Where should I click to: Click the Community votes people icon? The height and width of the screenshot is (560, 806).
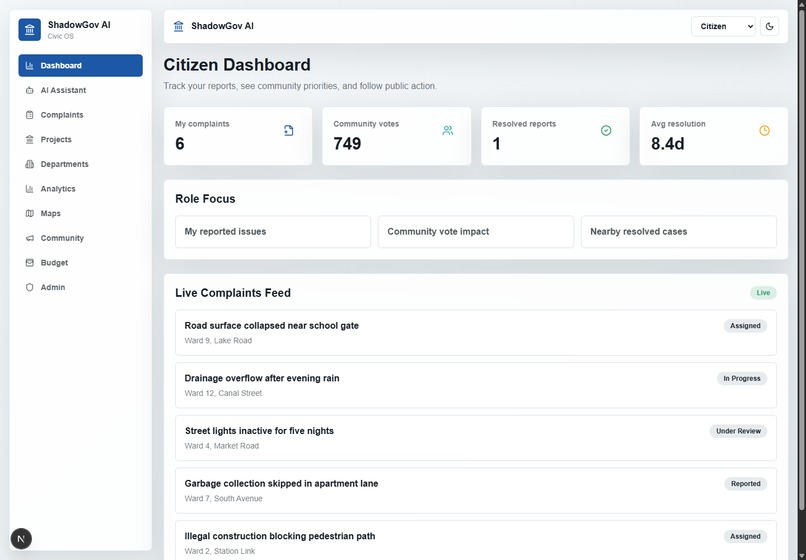[x=448, y=131]
